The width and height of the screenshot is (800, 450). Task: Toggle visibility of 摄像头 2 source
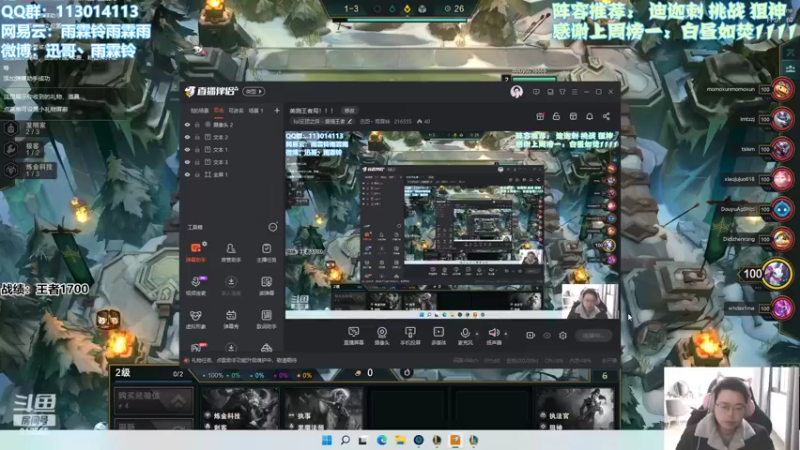[187, 124]
